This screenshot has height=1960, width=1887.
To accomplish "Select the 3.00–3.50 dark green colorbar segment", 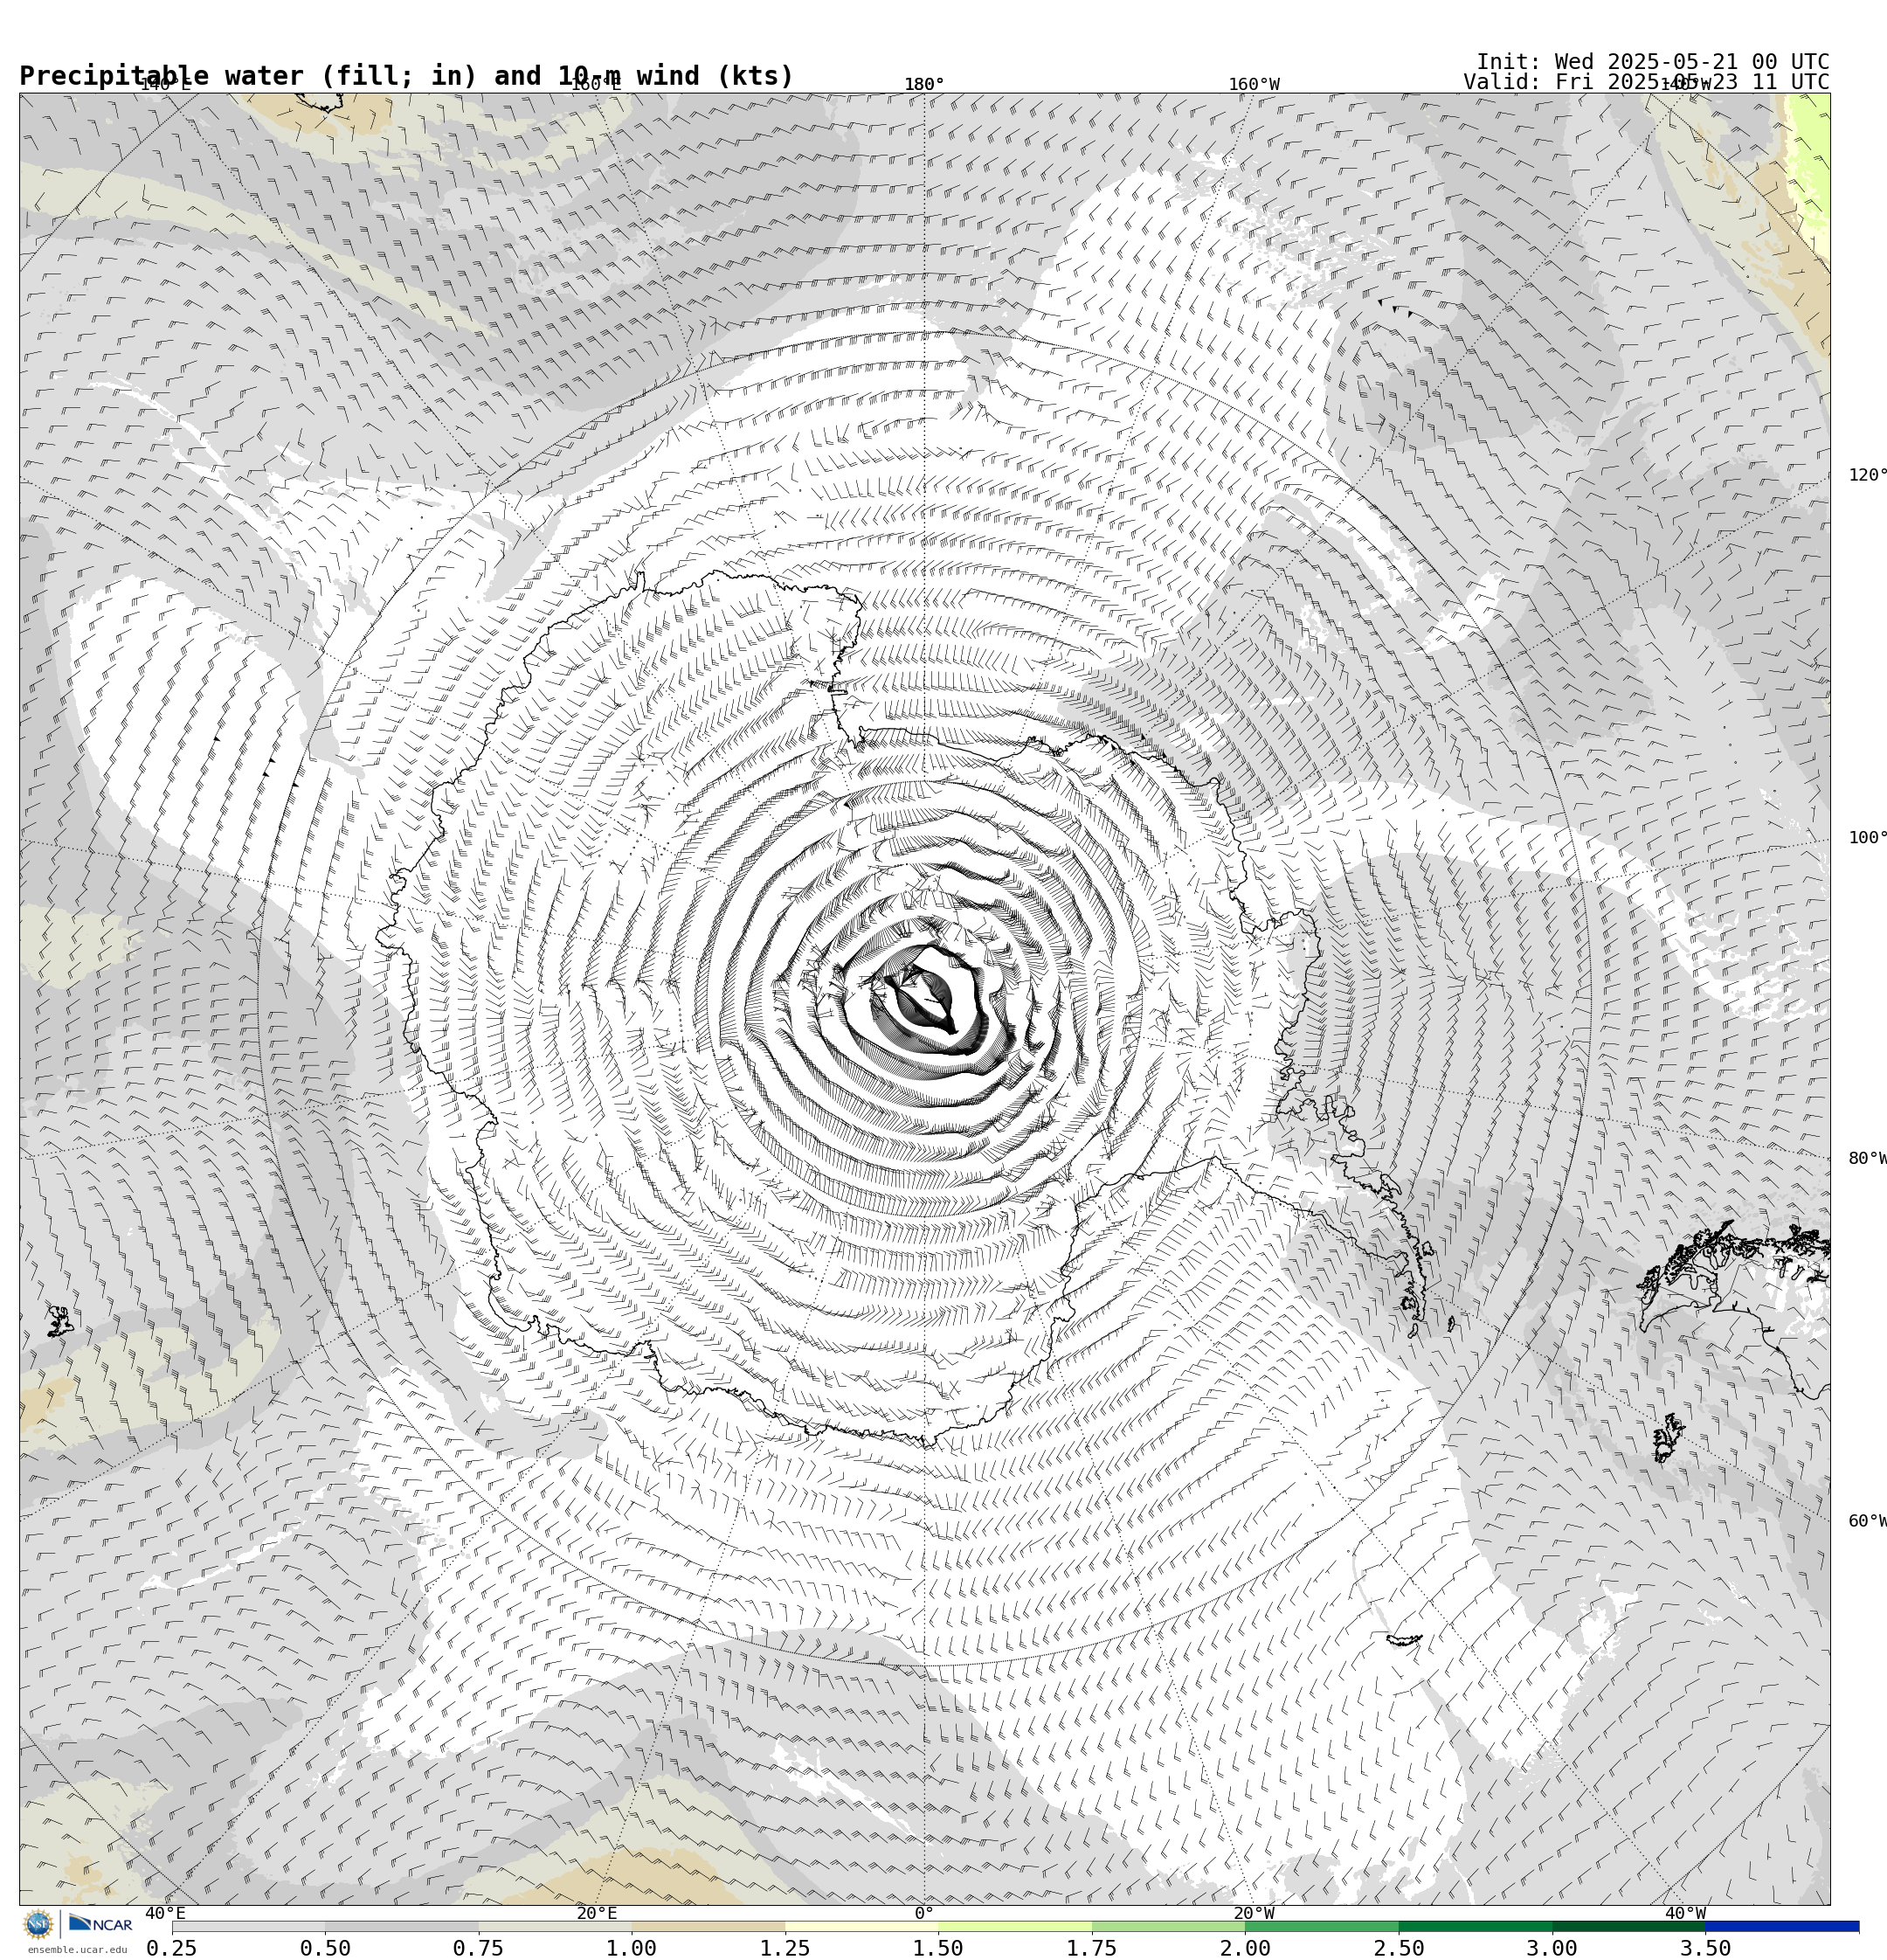I will click(x=1629, y=1926).
